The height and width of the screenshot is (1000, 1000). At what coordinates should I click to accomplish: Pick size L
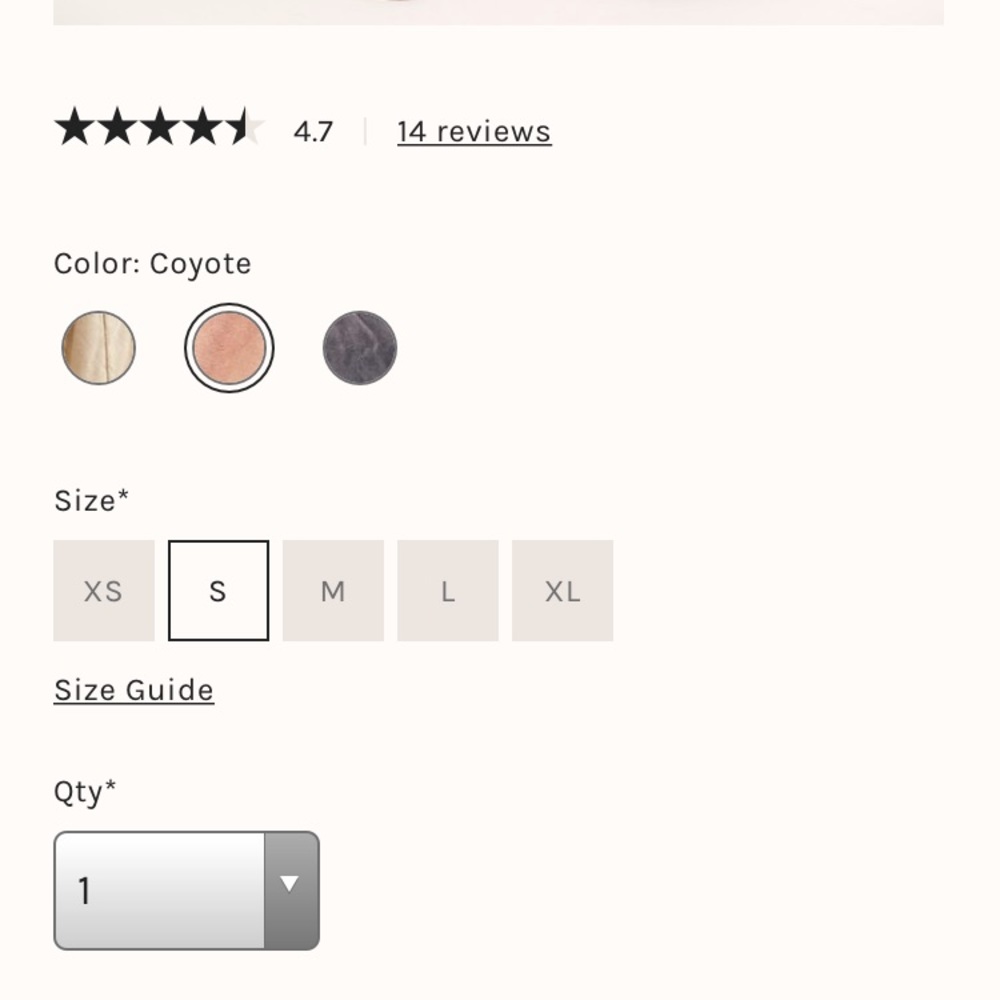(x=447, y=590)
